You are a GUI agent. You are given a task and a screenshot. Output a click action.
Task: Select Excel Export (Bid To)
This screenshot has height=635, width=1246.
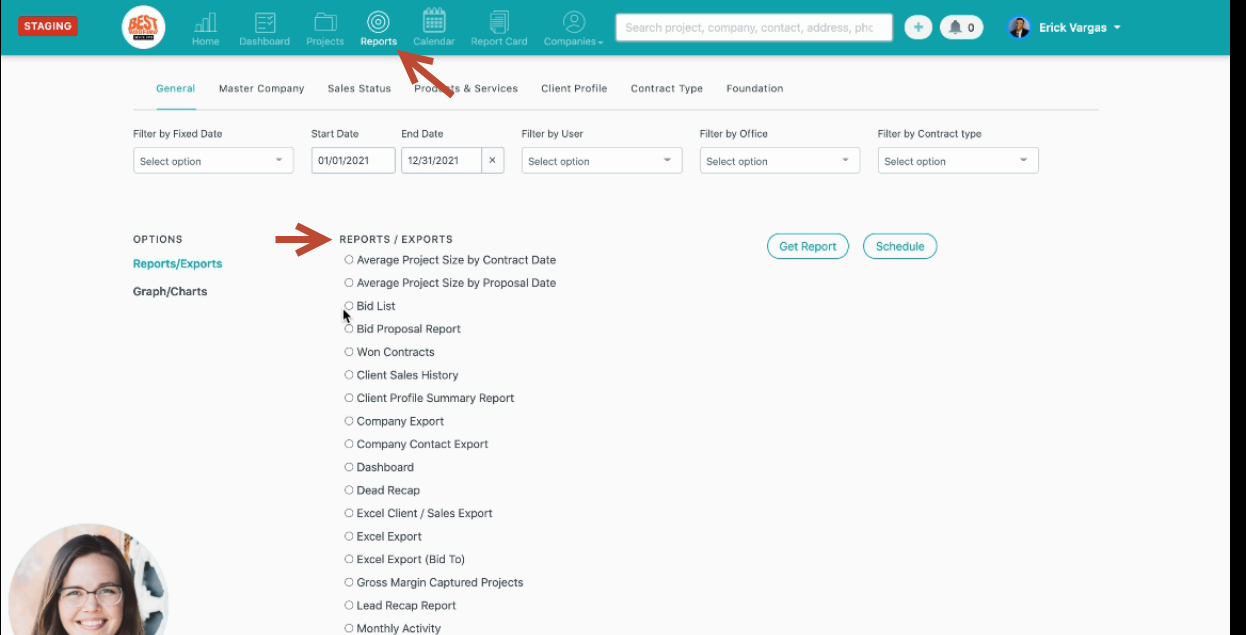[x=349, y=559]
